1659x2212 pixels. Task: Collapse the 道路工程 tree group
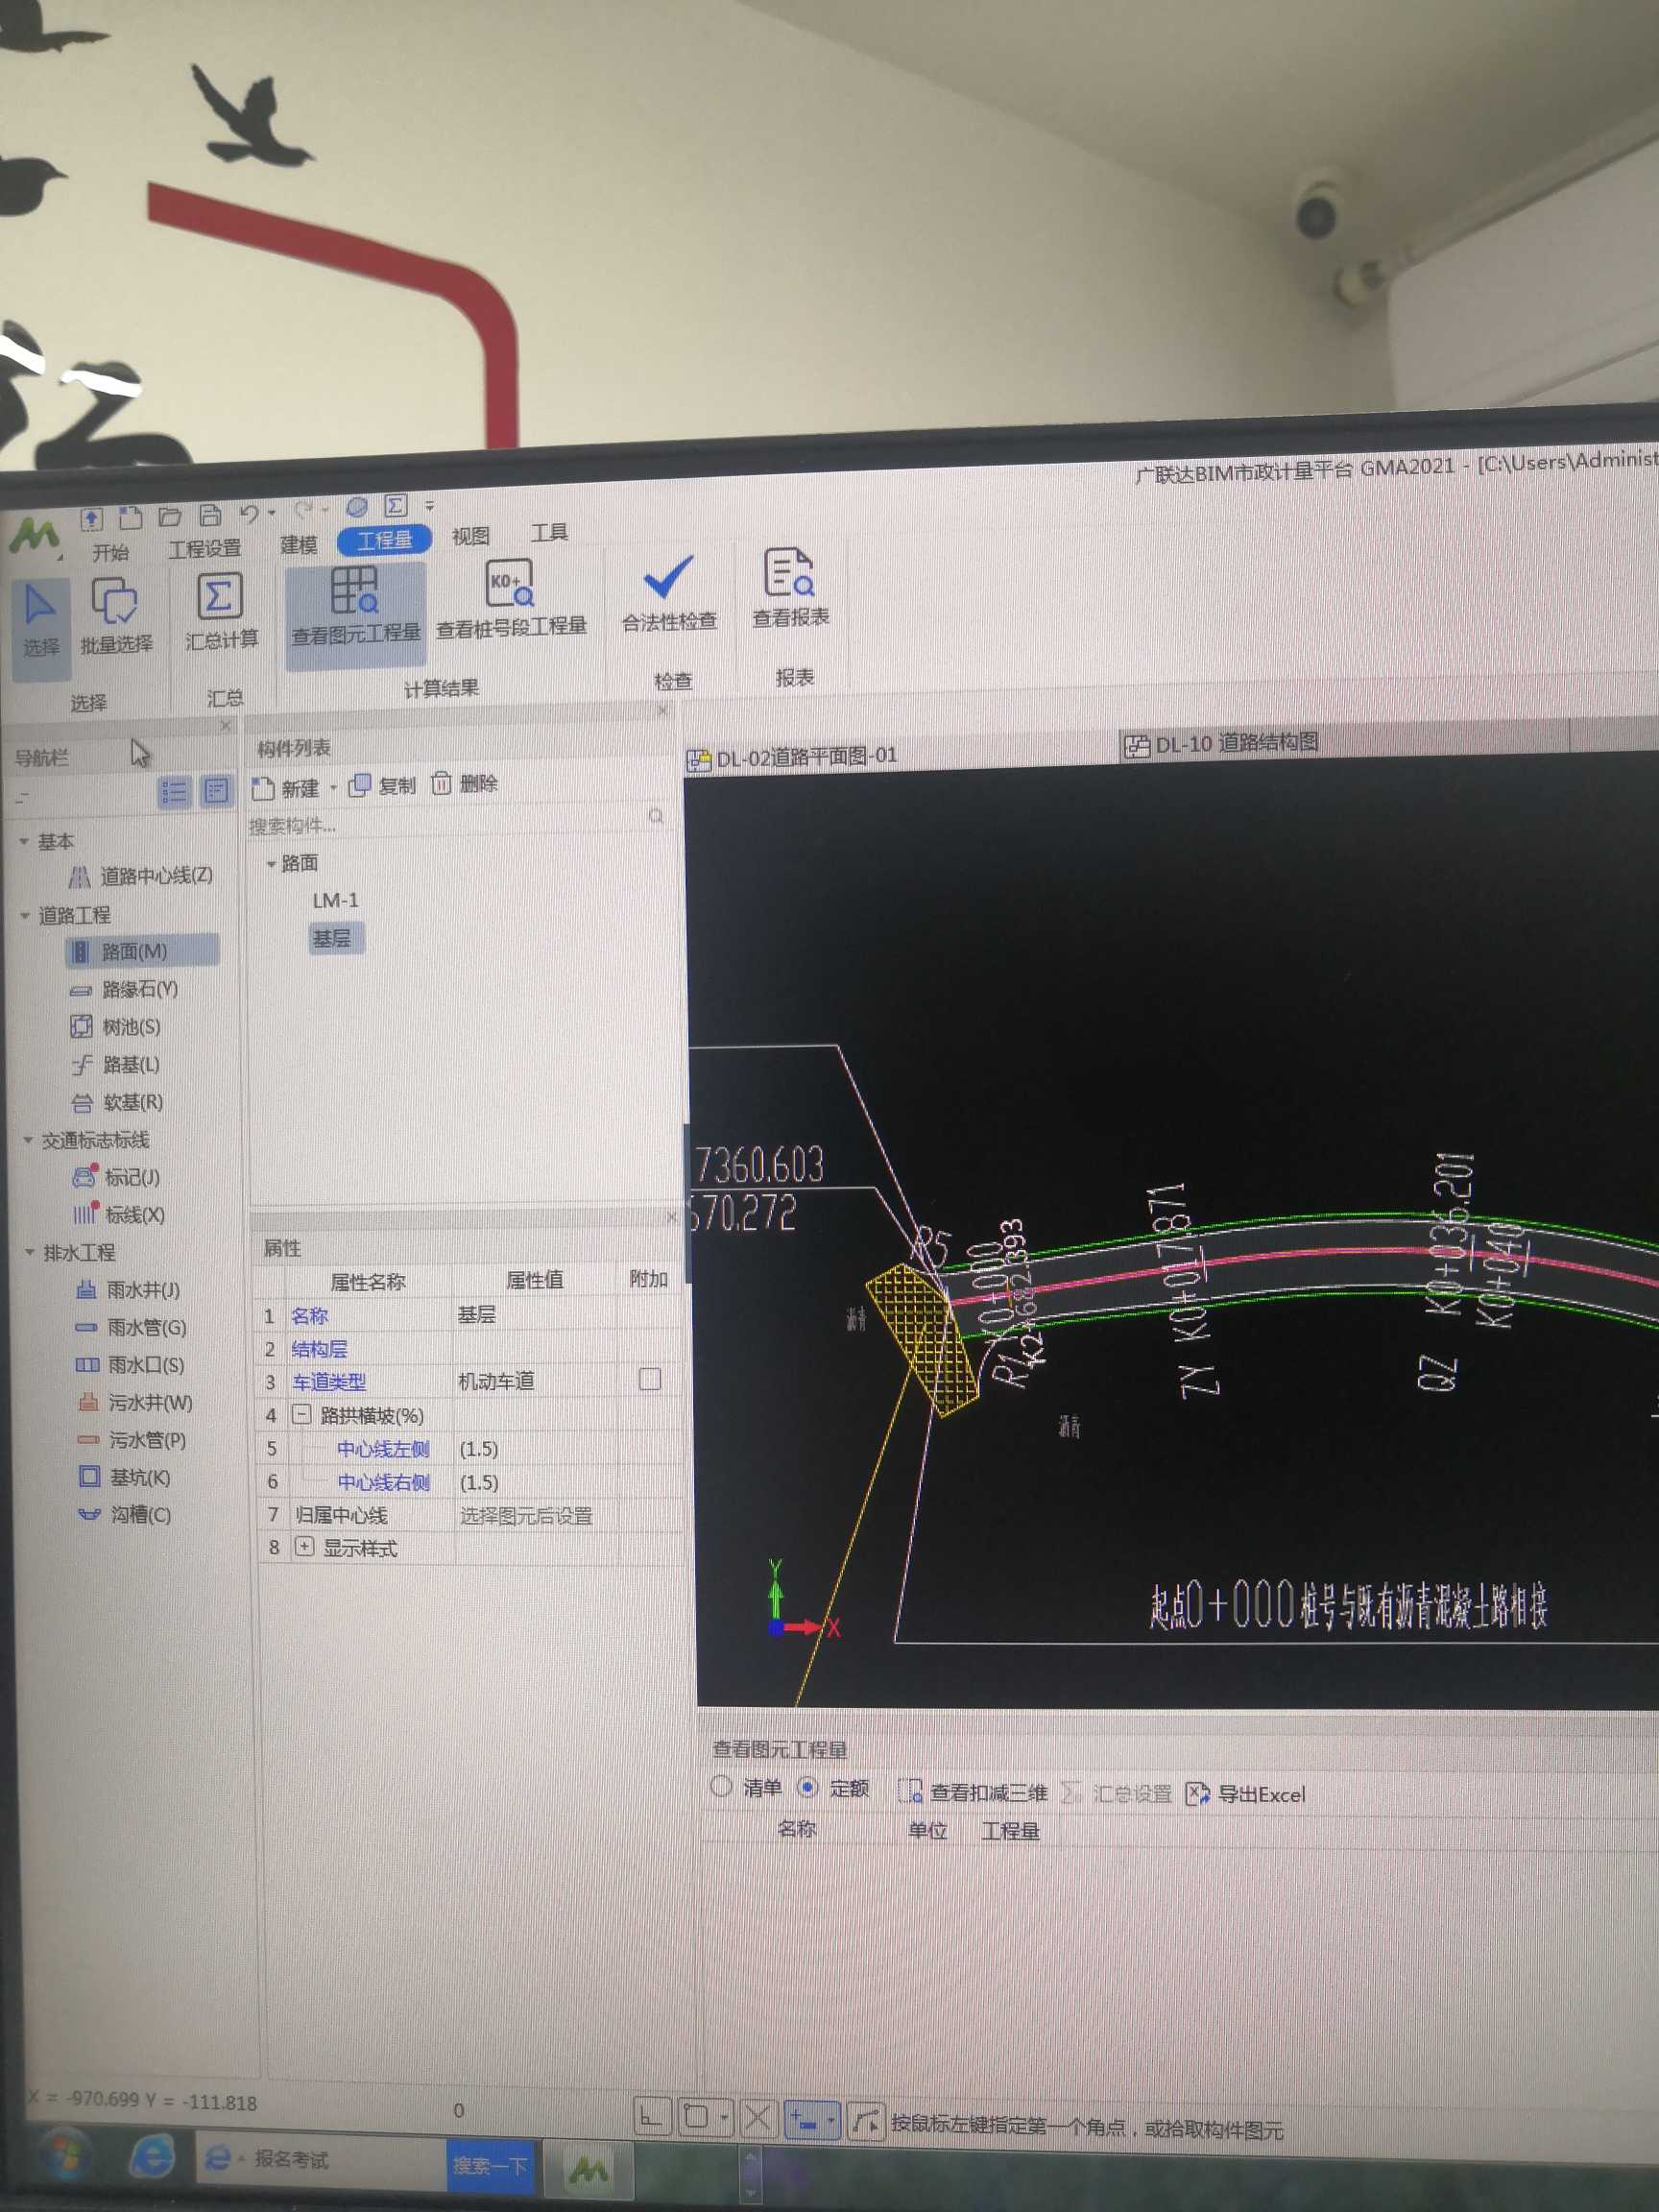click(x=24, y=916)
